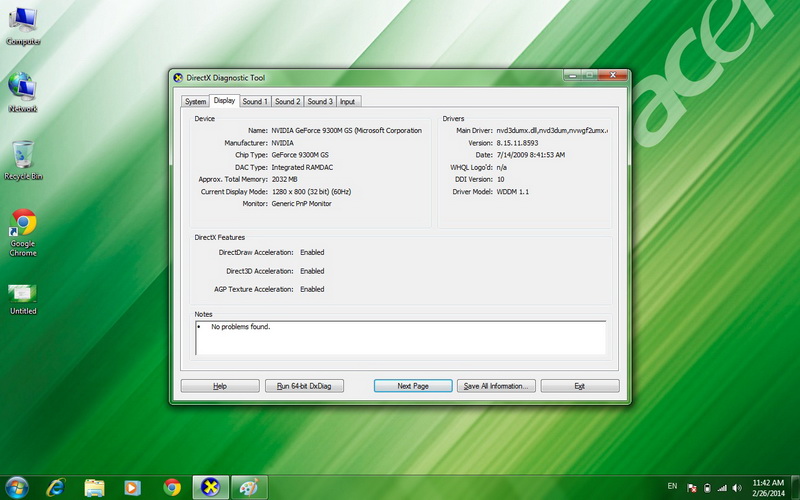
Task: Open the clock showing 11:42 AM
Action: tap(768, 487)
